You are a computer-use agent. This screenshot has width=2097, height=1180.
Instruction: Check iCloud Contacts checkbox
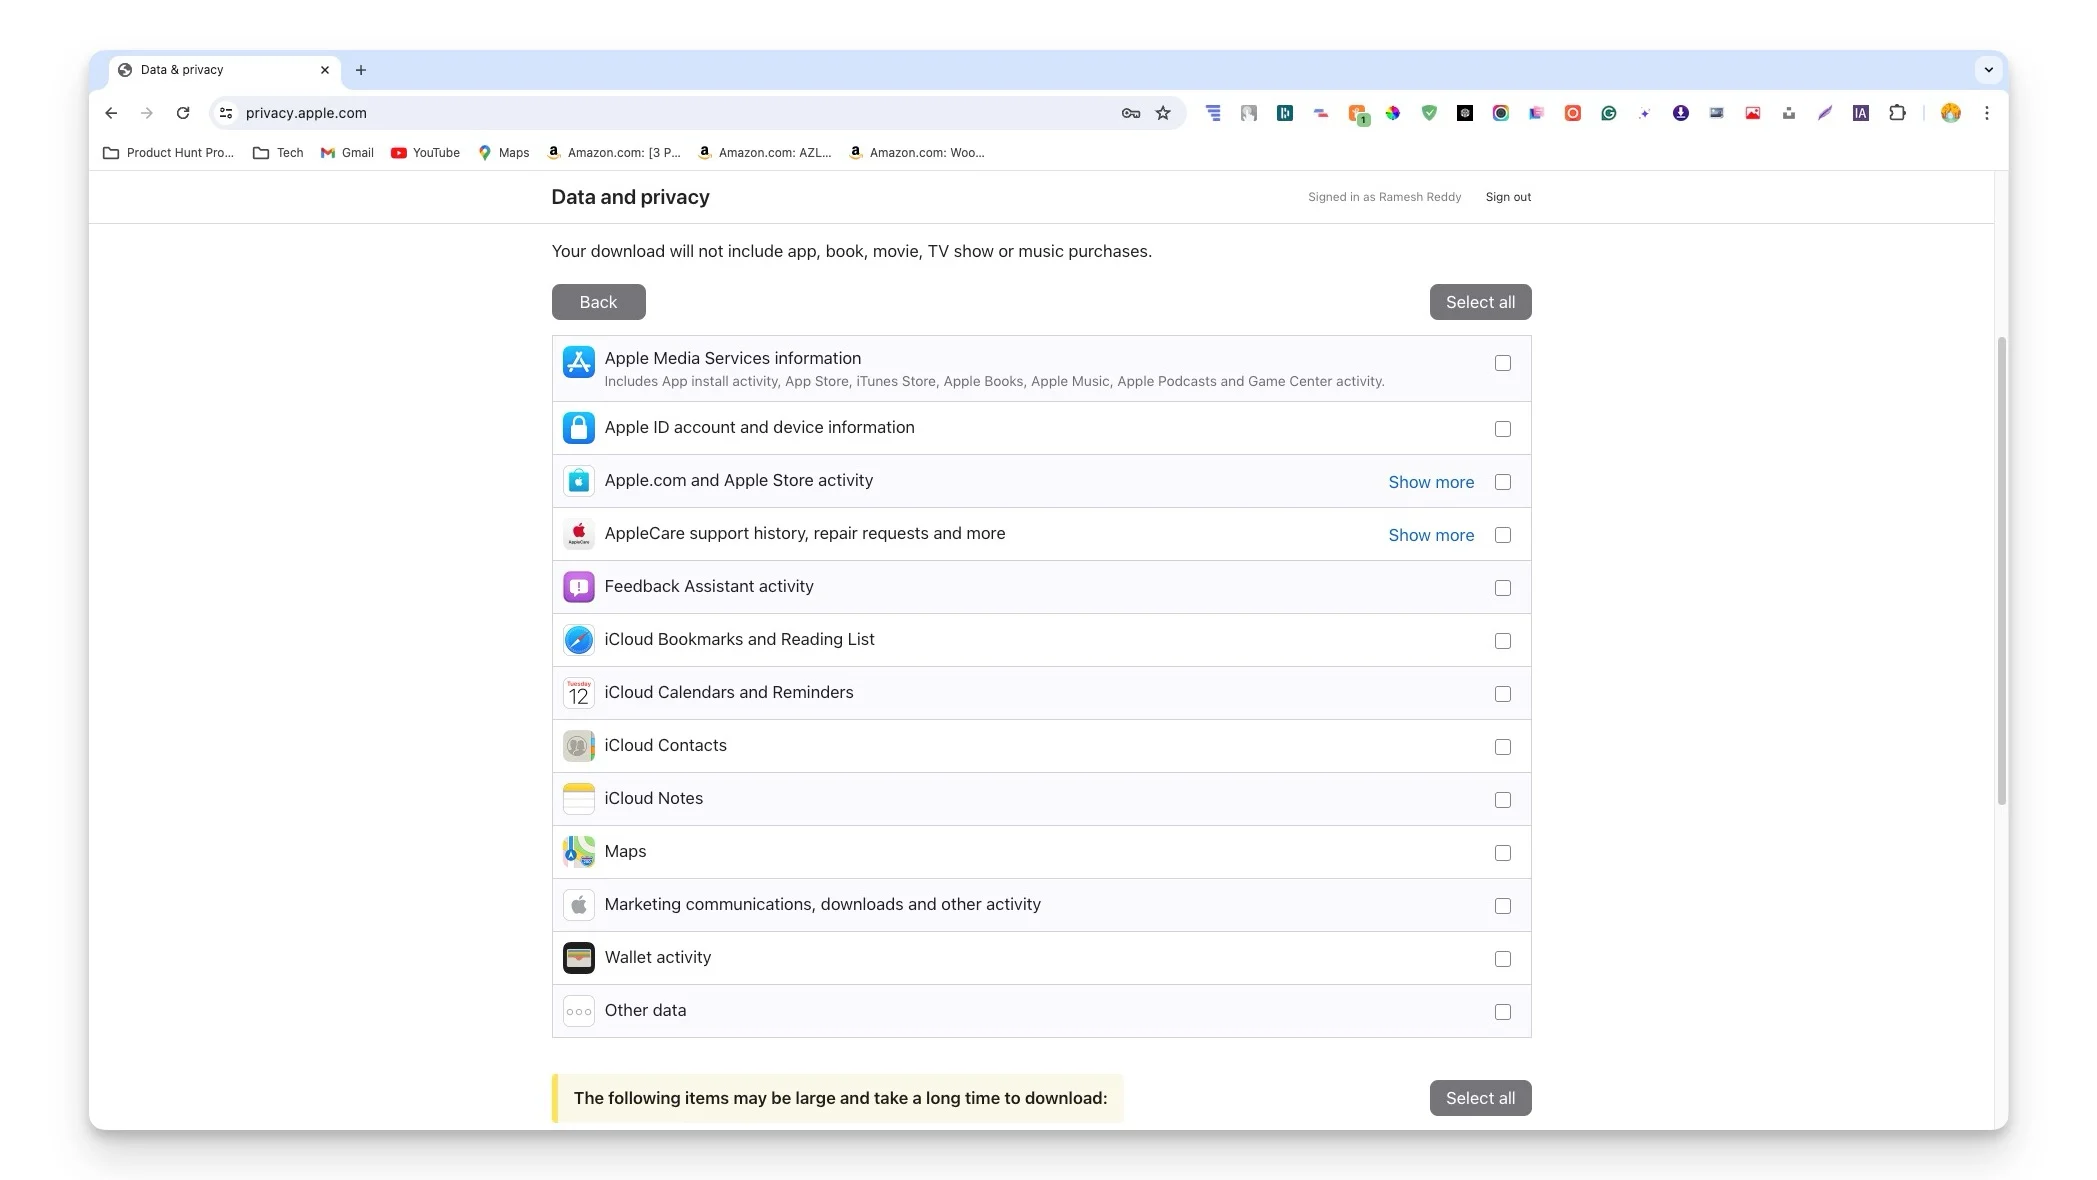point(1503,747)
